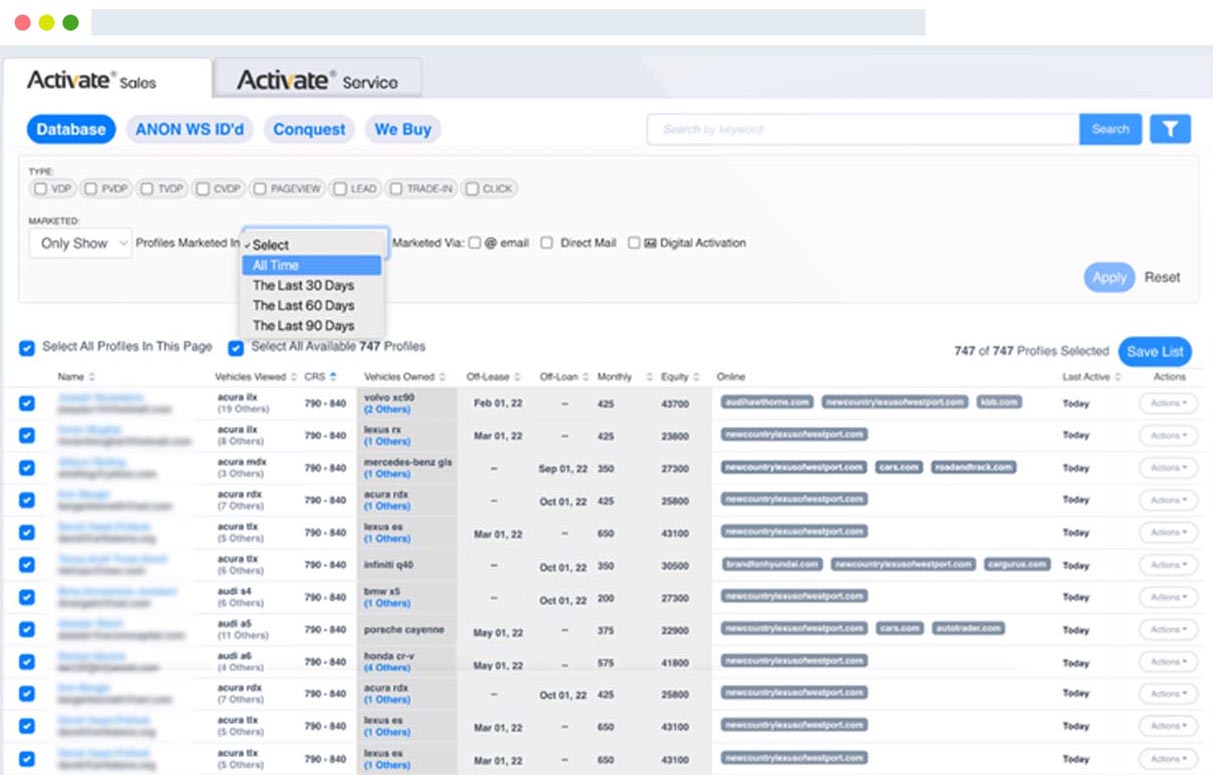
Task: Tick the Direct Mail checkbox
Action: pos(547,243)
